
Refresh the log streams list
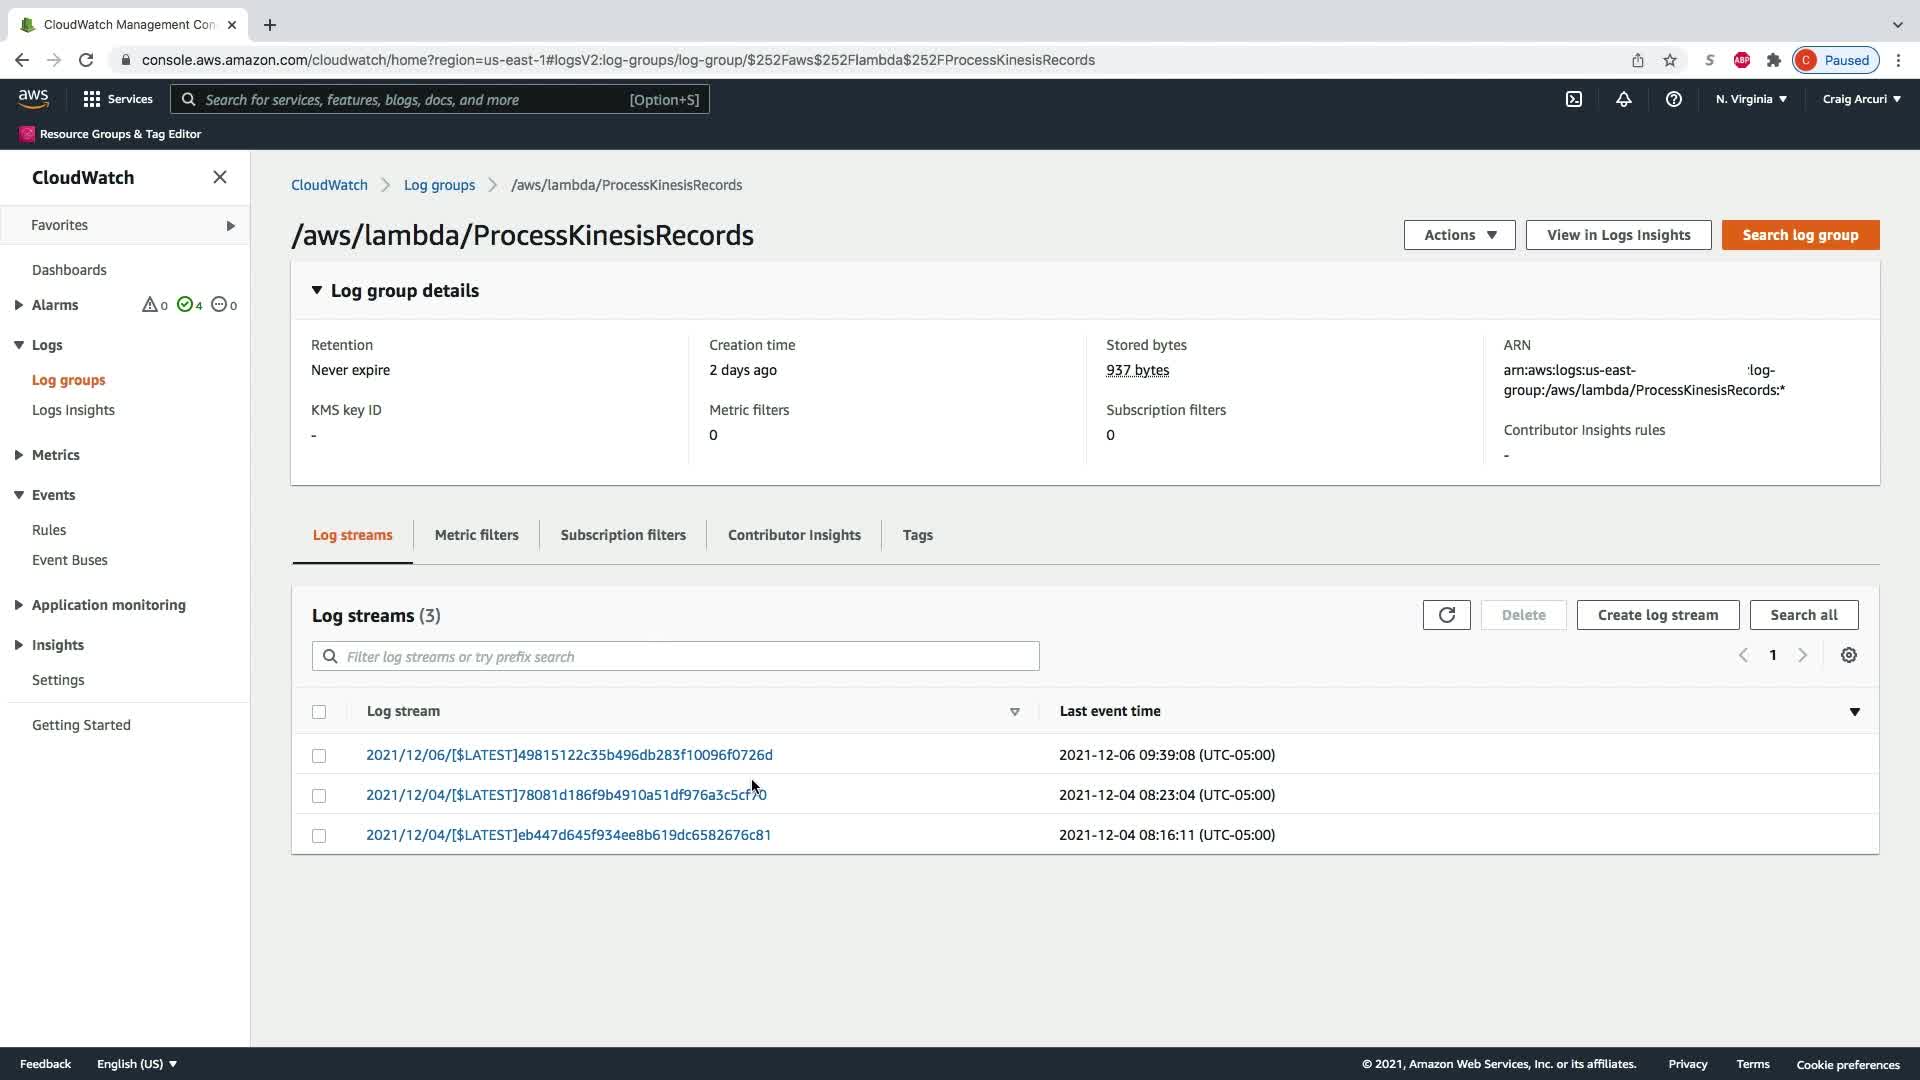coord(1446,615)
